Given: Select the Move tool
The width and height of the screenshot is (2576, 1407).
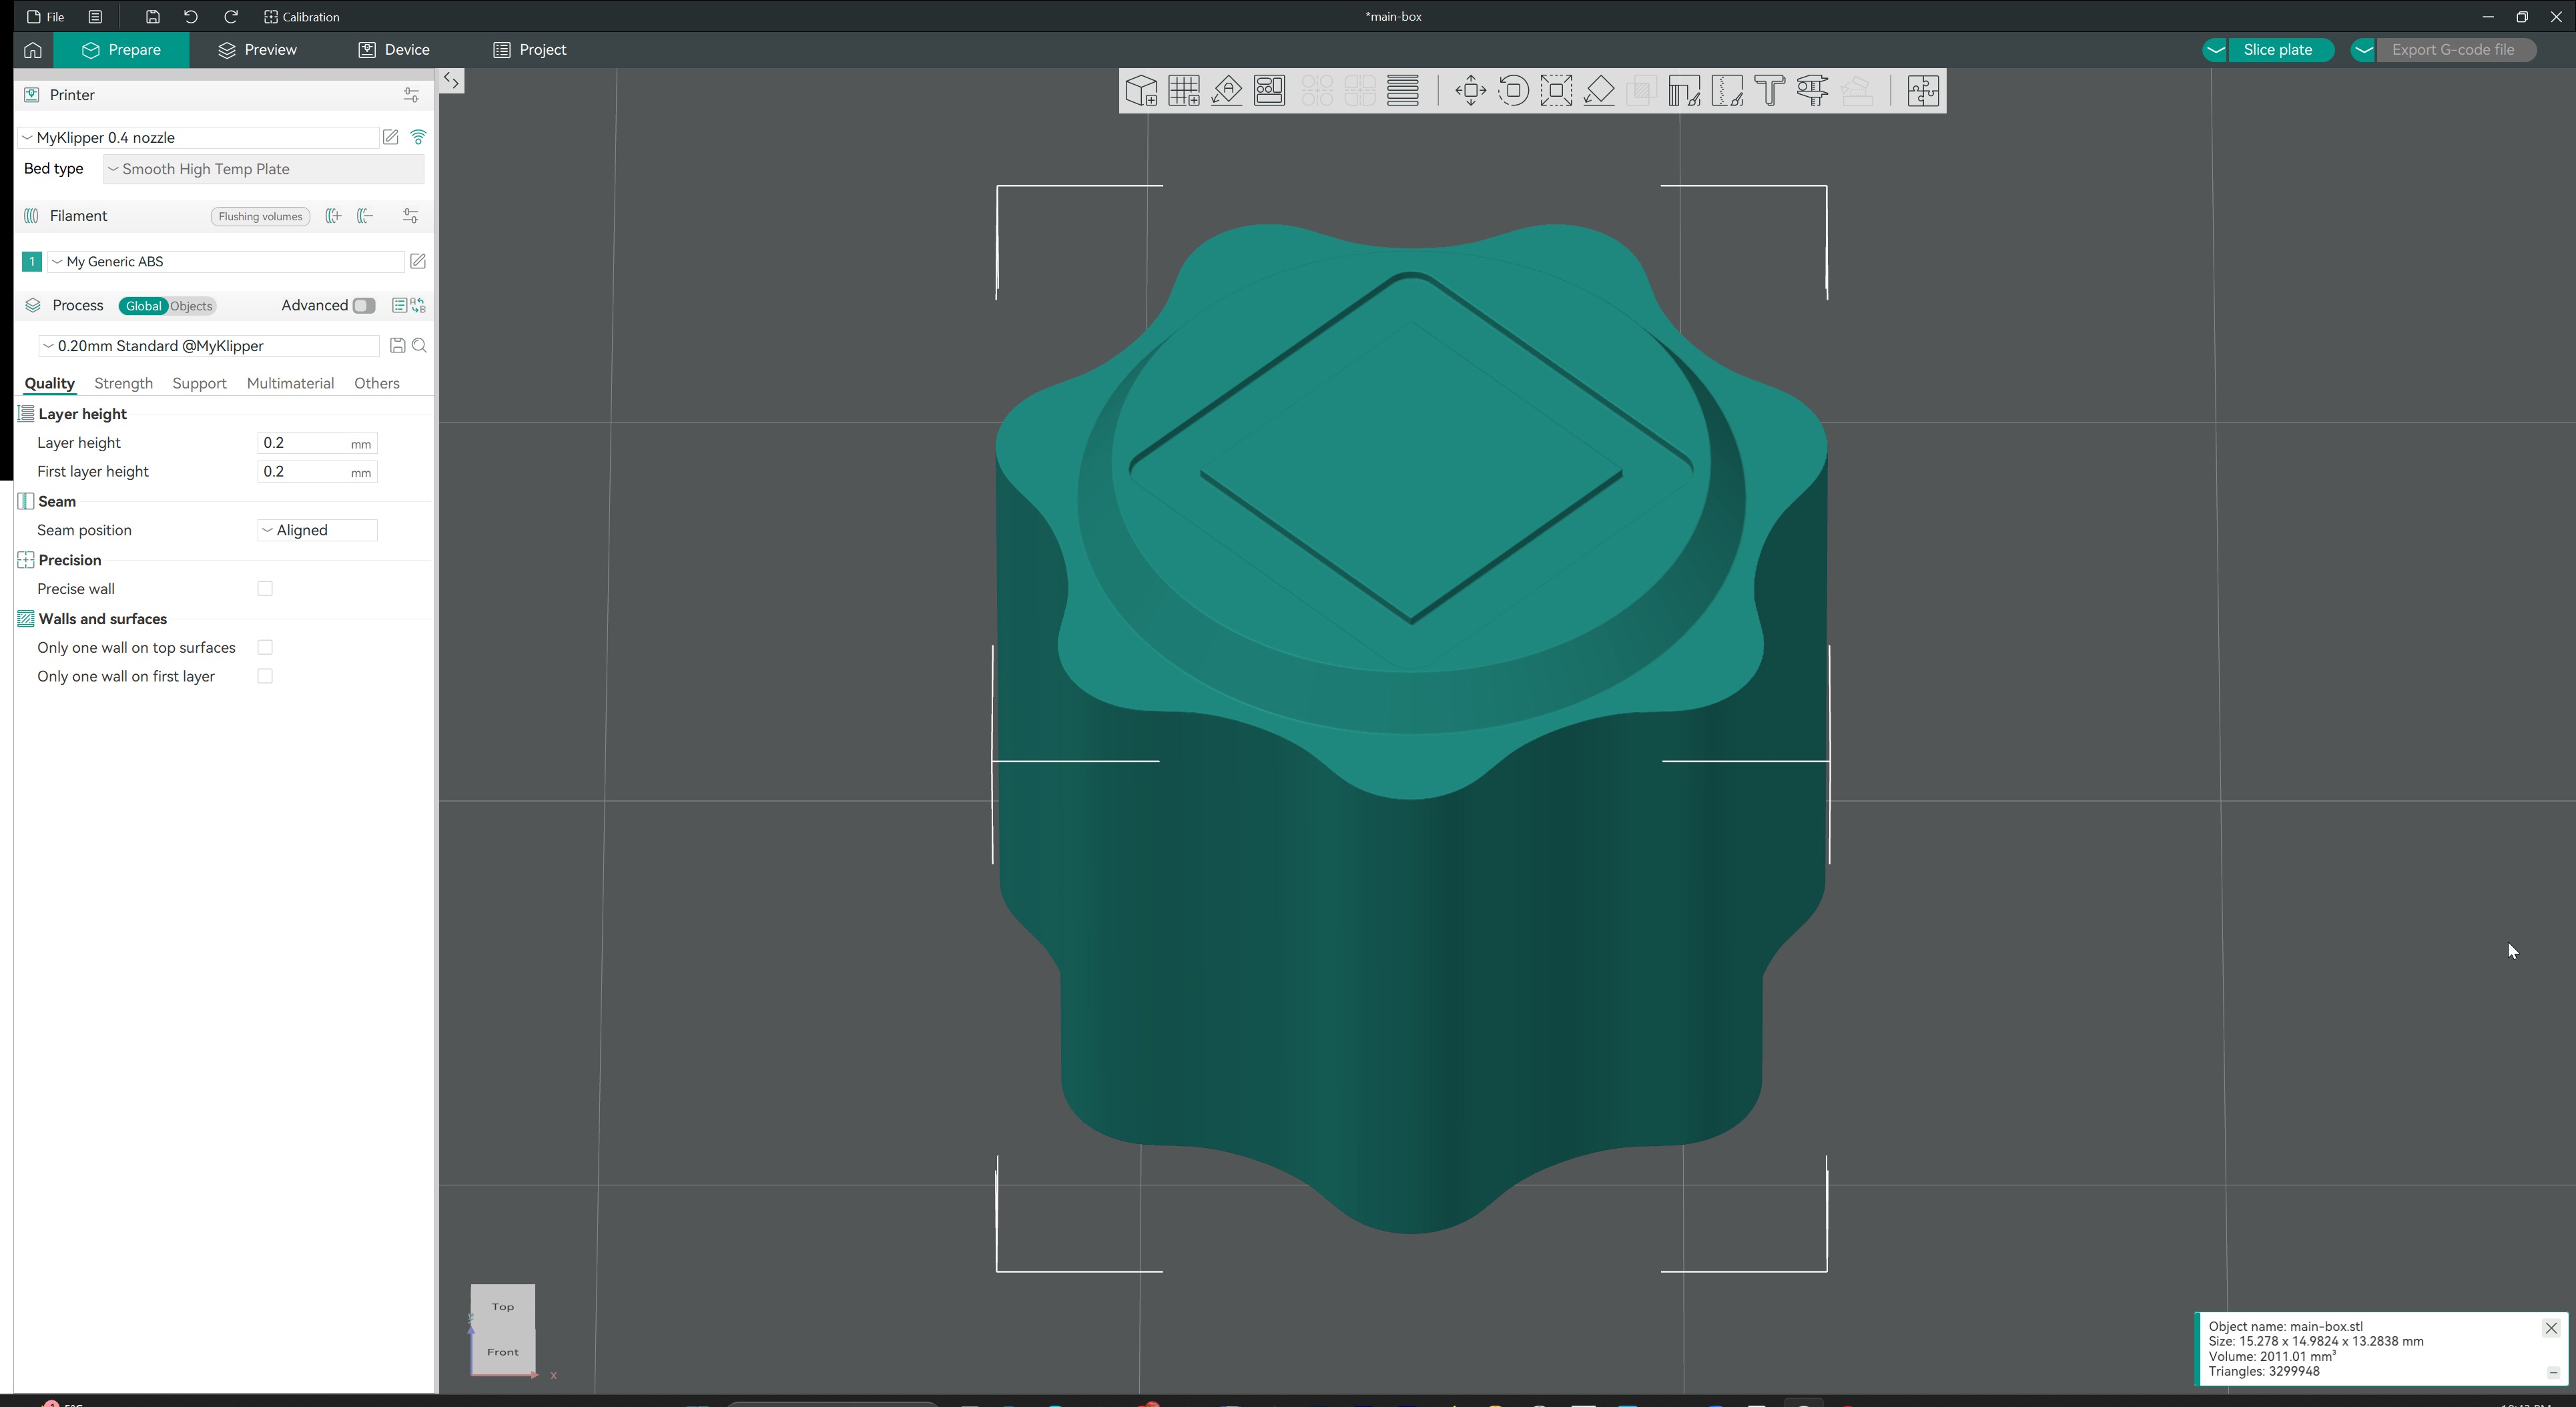Looking at the screenshot, I should point(1470,91).
